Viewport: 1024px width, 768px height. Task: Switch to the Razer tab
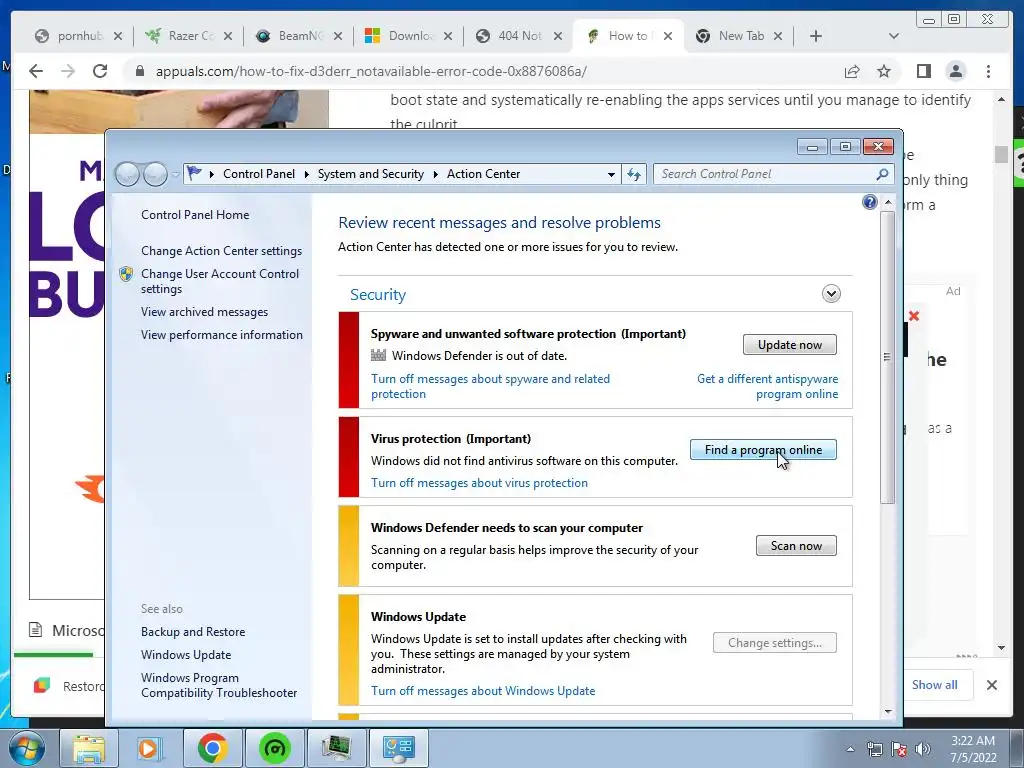[189, 36]
